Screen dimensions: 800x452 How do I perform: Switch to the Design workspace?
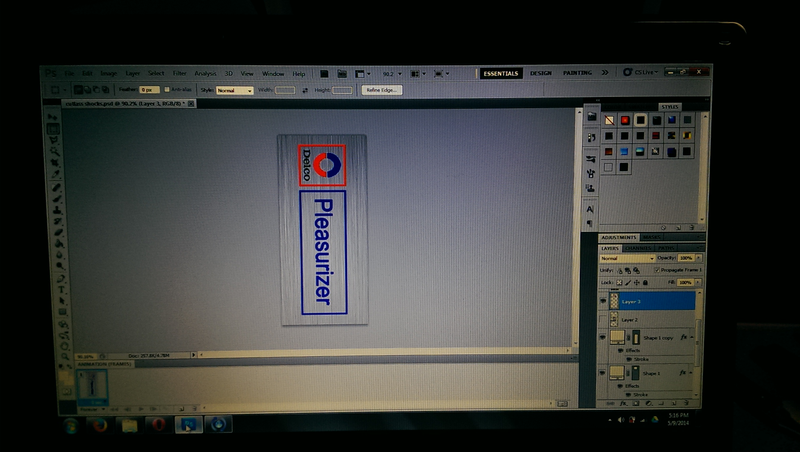pos(541,73)
